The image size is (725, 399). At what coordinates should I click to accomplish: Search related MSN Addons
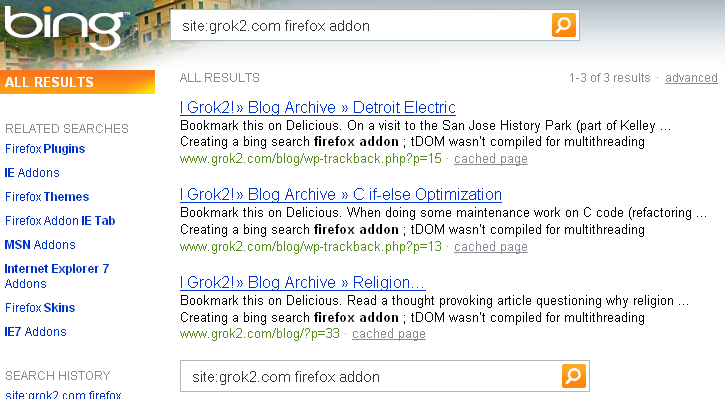click(40, 245)
